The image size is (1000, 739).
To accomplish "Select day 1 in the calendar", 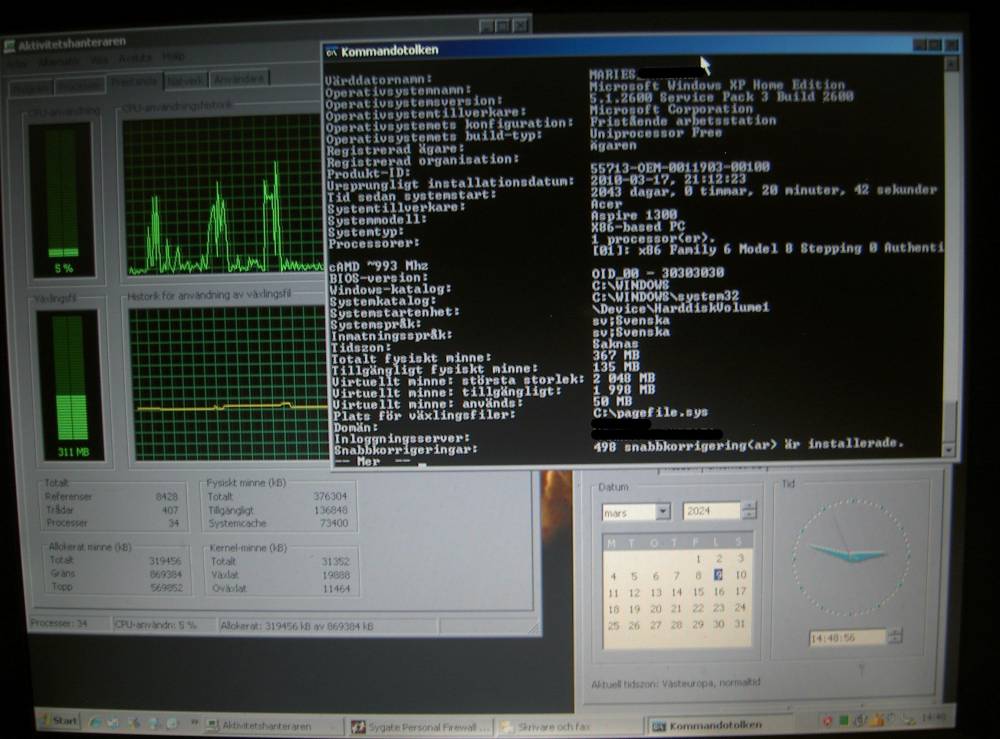I will tap(698, 559).
